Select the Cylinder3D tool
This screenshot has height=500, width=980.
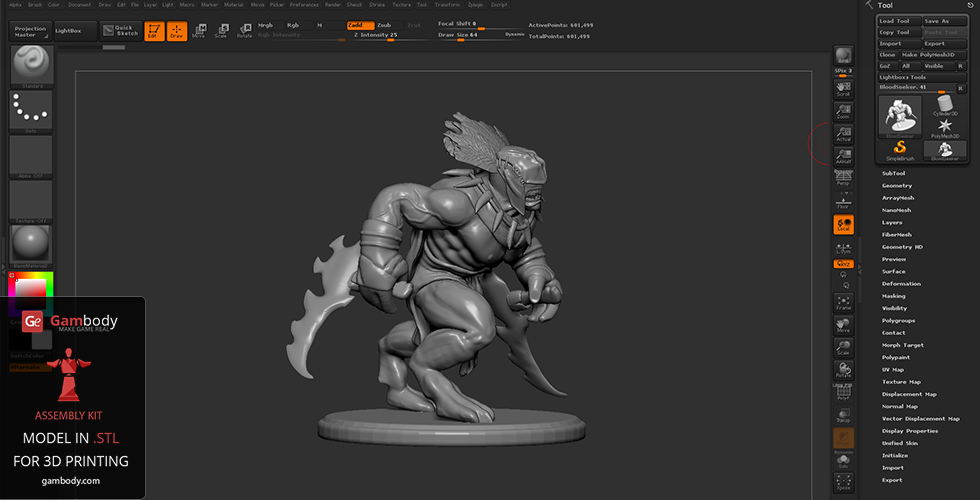pos(945,105)
